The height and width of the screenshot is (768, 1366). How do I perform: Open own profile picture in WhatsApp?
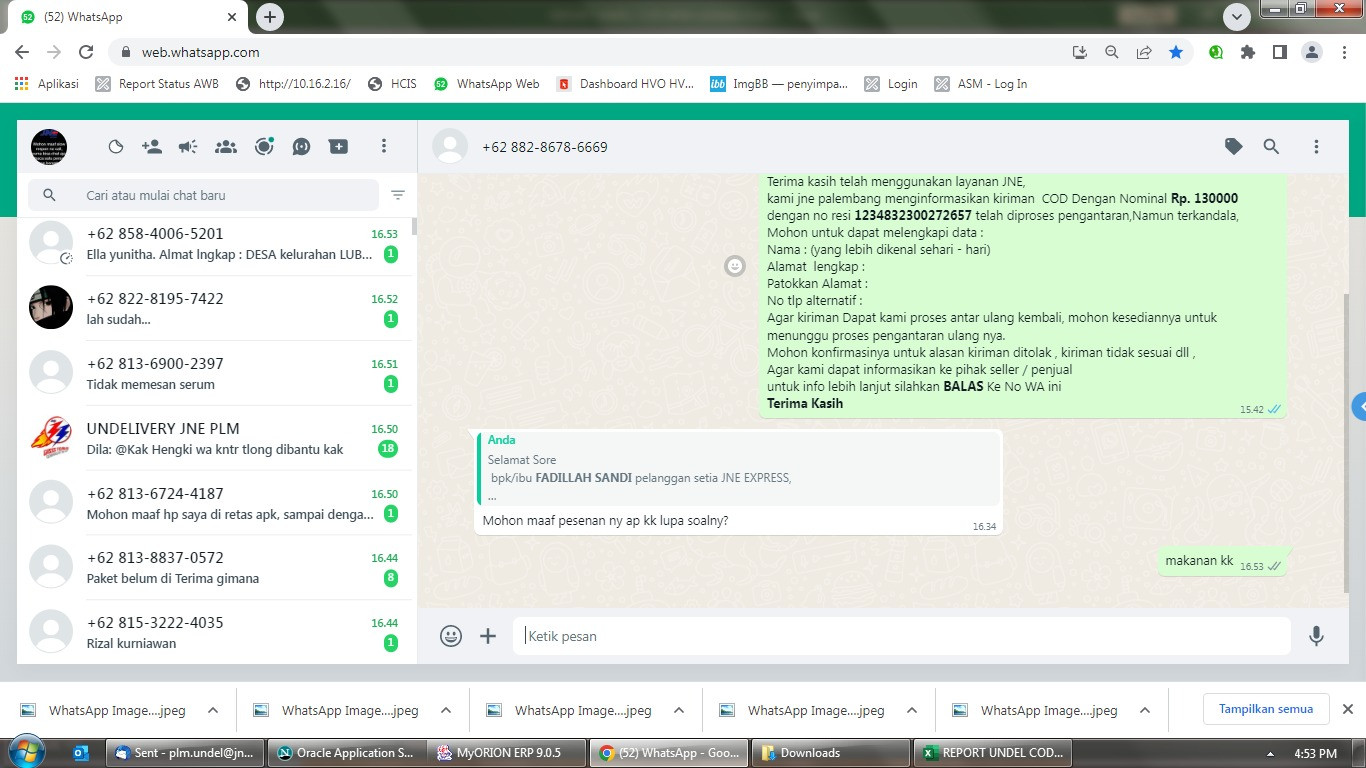tap(49, 147)
